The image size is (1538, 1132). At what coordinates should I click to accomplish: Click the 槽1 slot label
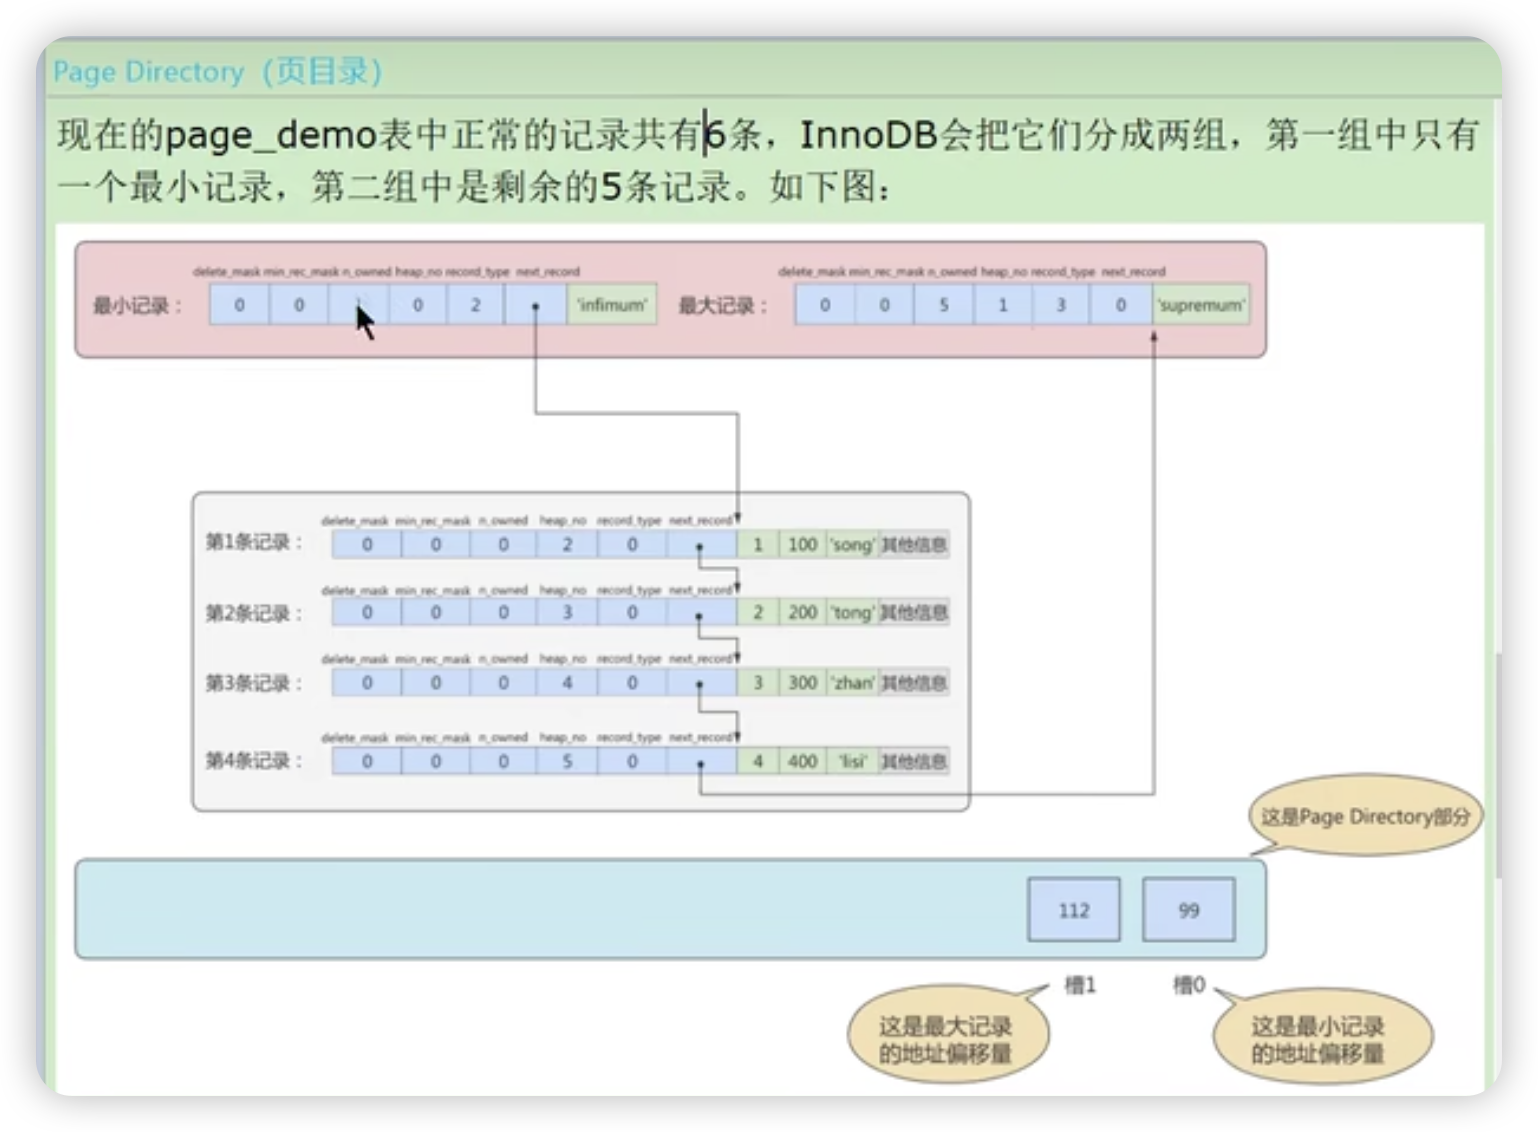tap(1080, 985)
